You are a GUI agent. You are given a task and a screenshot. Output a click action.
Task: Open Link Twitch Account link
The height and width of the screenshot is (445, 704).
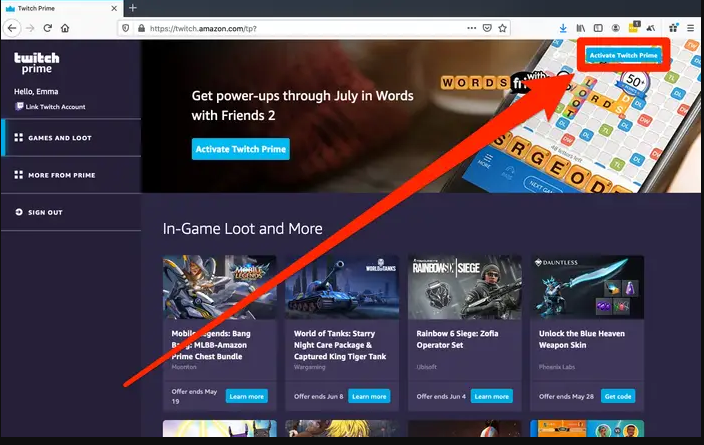pos(55,107)
